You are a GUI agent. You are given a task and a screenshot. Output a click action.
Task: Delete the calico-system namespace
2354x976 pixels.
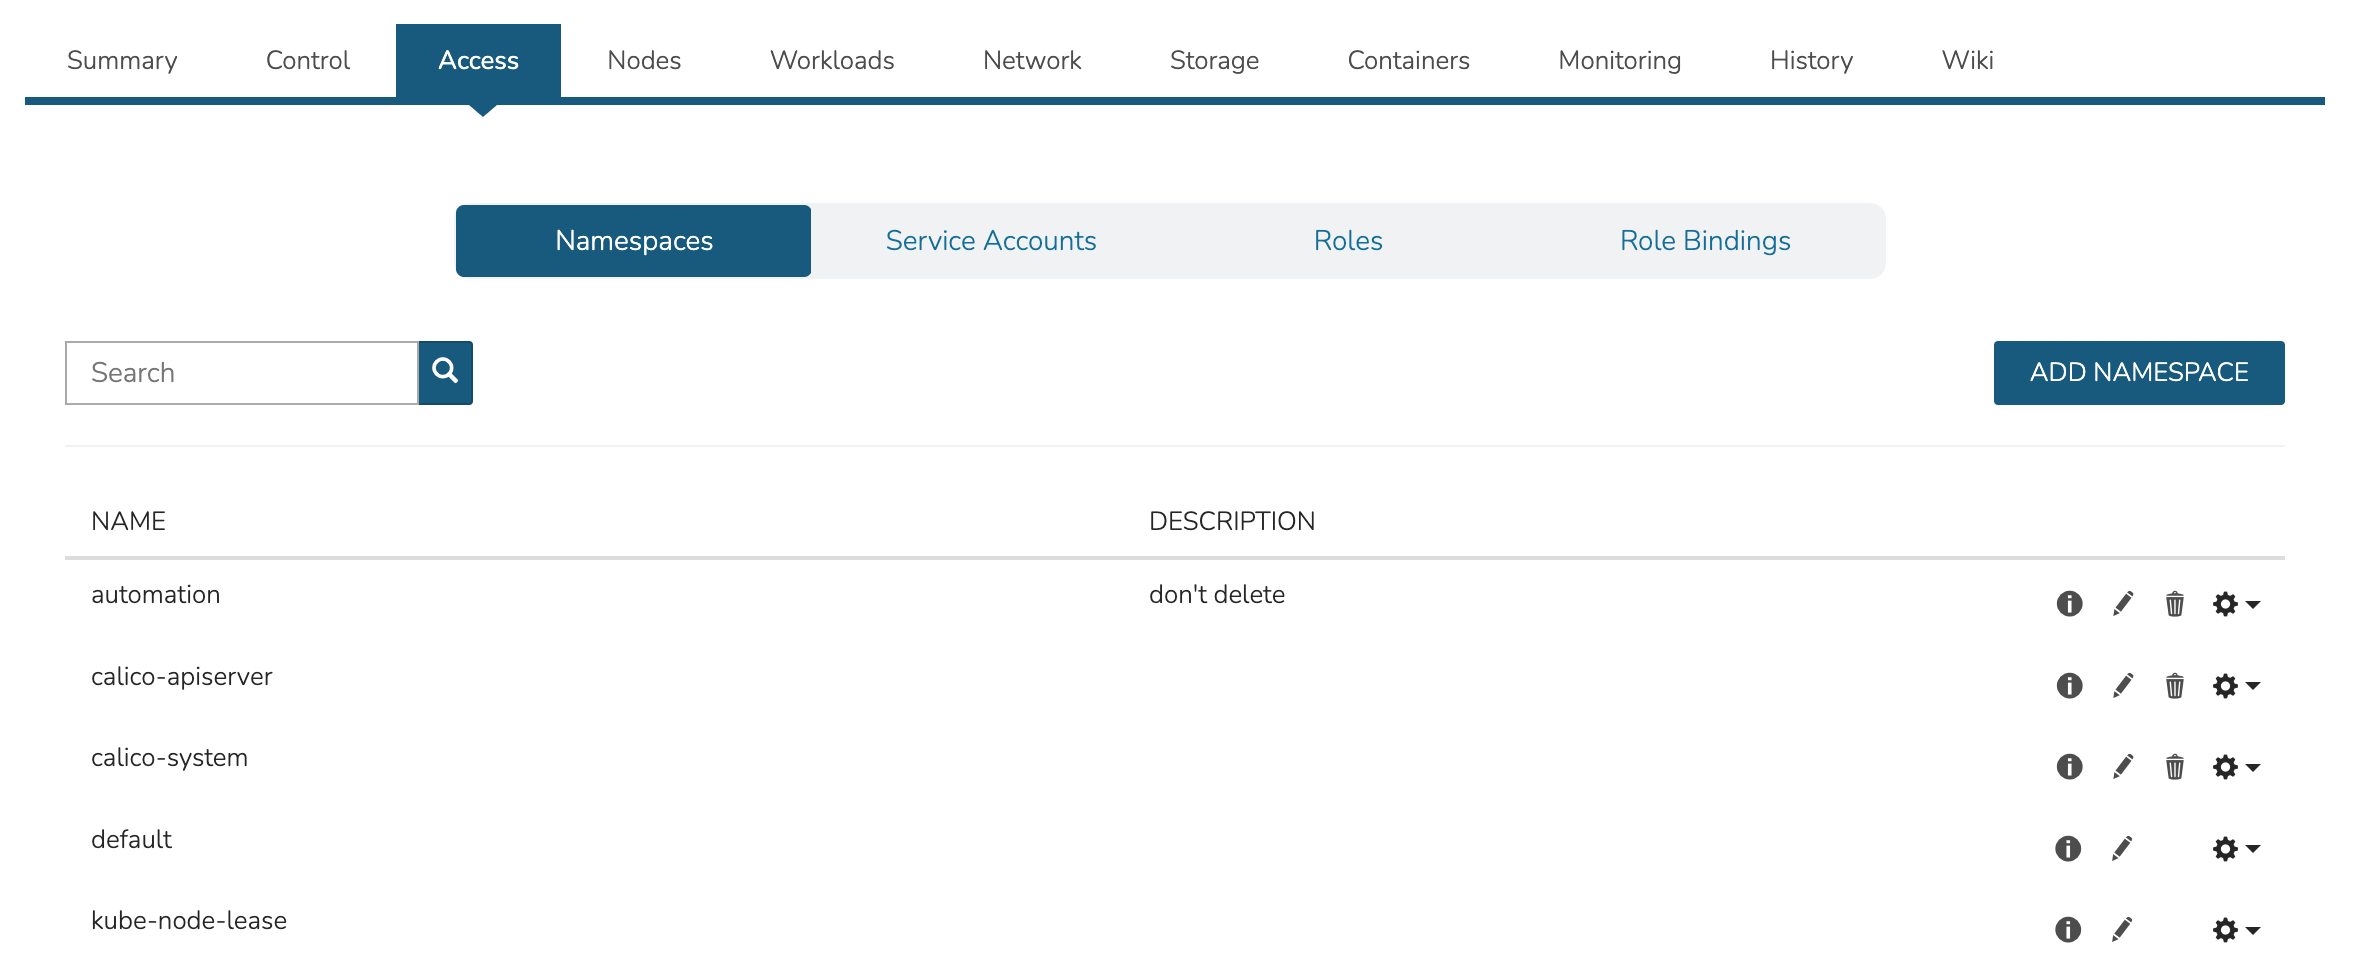(x=2174, y=768)
